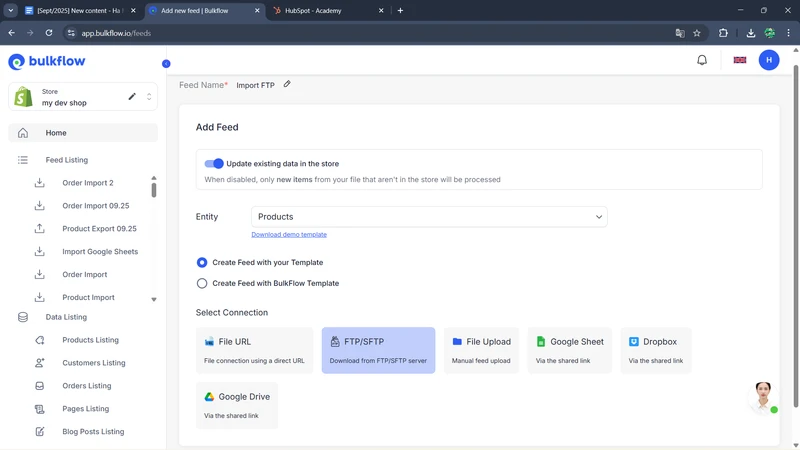
Task: Expand the store selector chevrons
Action: pos(149,97)
